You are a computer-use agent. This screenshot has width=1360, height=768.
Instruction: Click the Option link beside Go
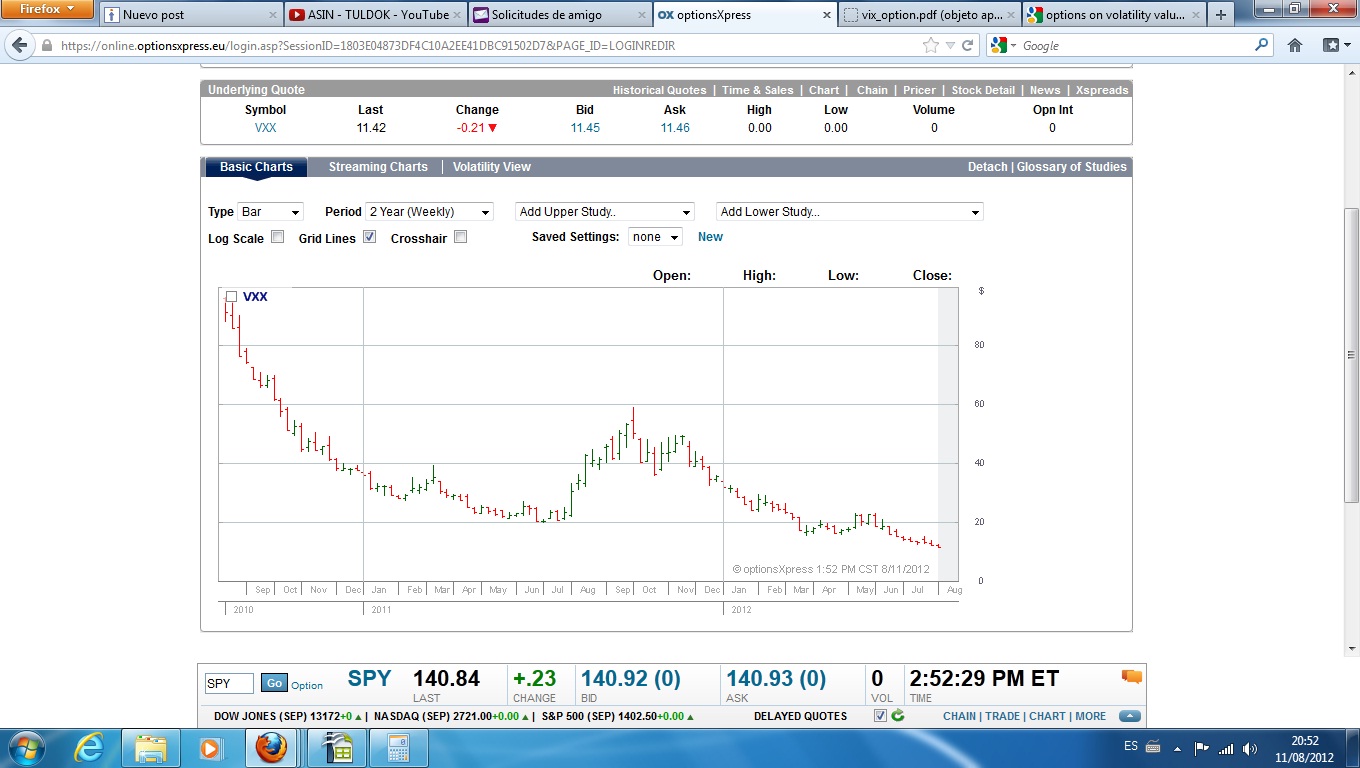point(307,685)
